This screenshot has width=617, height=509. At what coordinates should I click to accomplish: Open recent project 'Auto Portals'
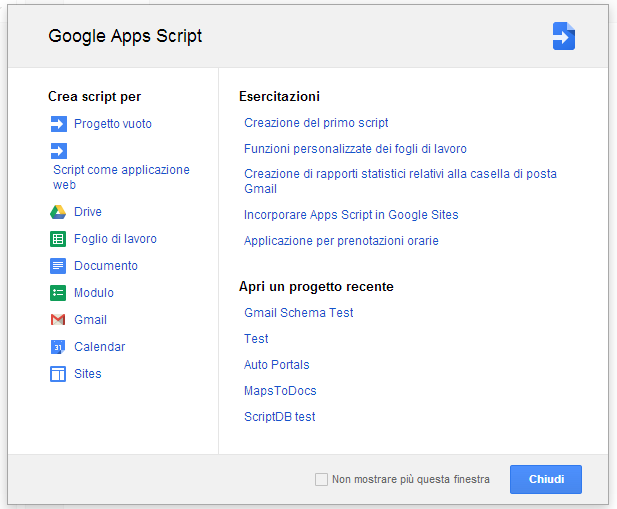click(277, 365)
